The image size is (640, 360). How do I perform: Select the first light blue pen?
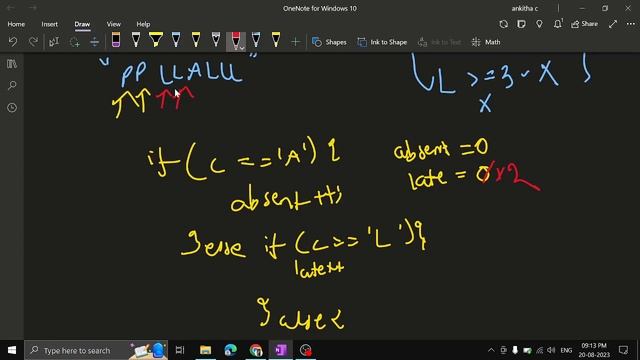(x=176, y=40)
